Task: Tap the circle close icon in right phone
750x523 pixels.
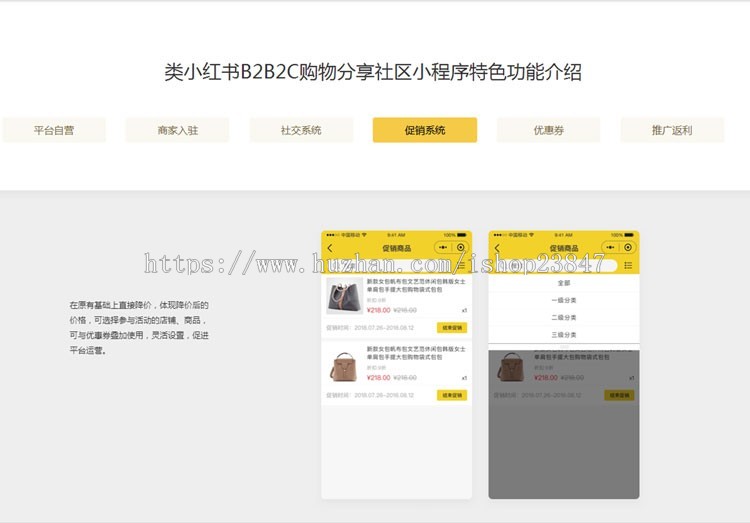Action: (x=628, y=247)
